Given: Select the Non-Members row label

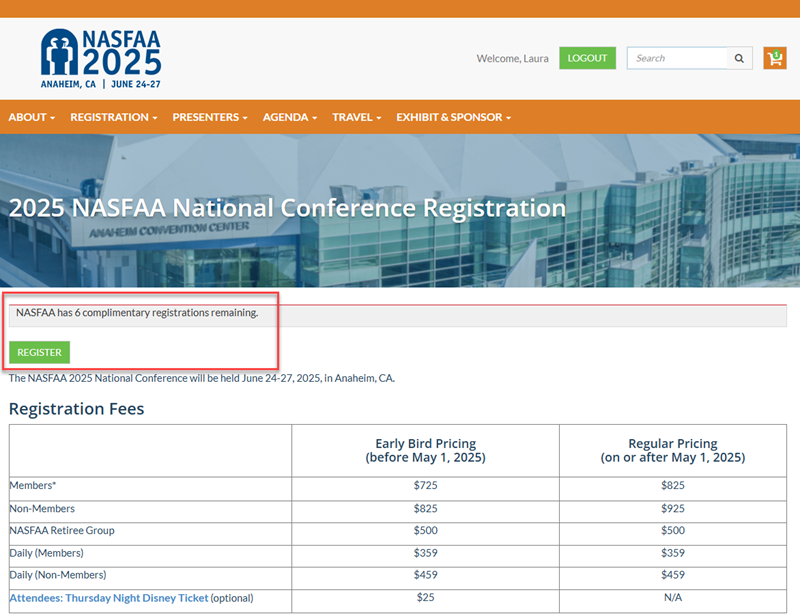Looking at the screenshot, I should click(x=42, y=508).
